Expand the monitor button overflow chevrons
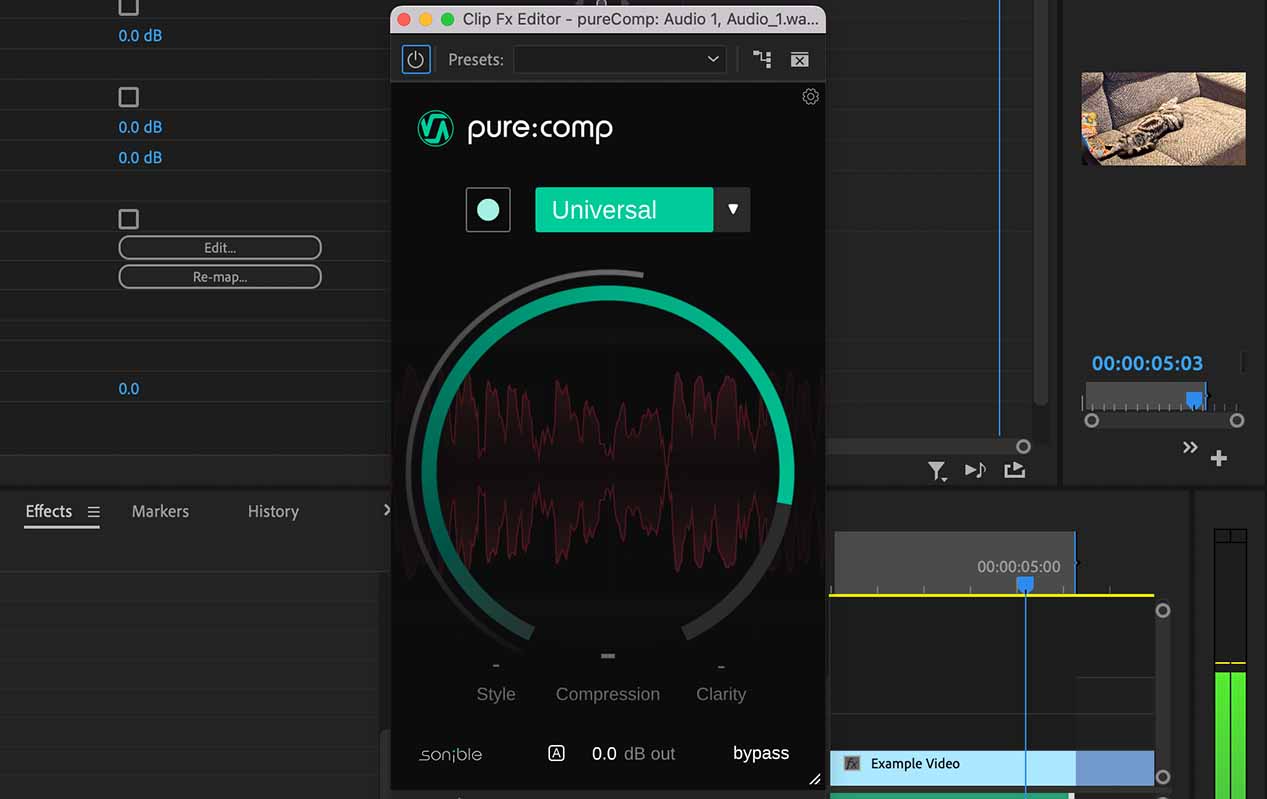 [x=1190, y=447]
